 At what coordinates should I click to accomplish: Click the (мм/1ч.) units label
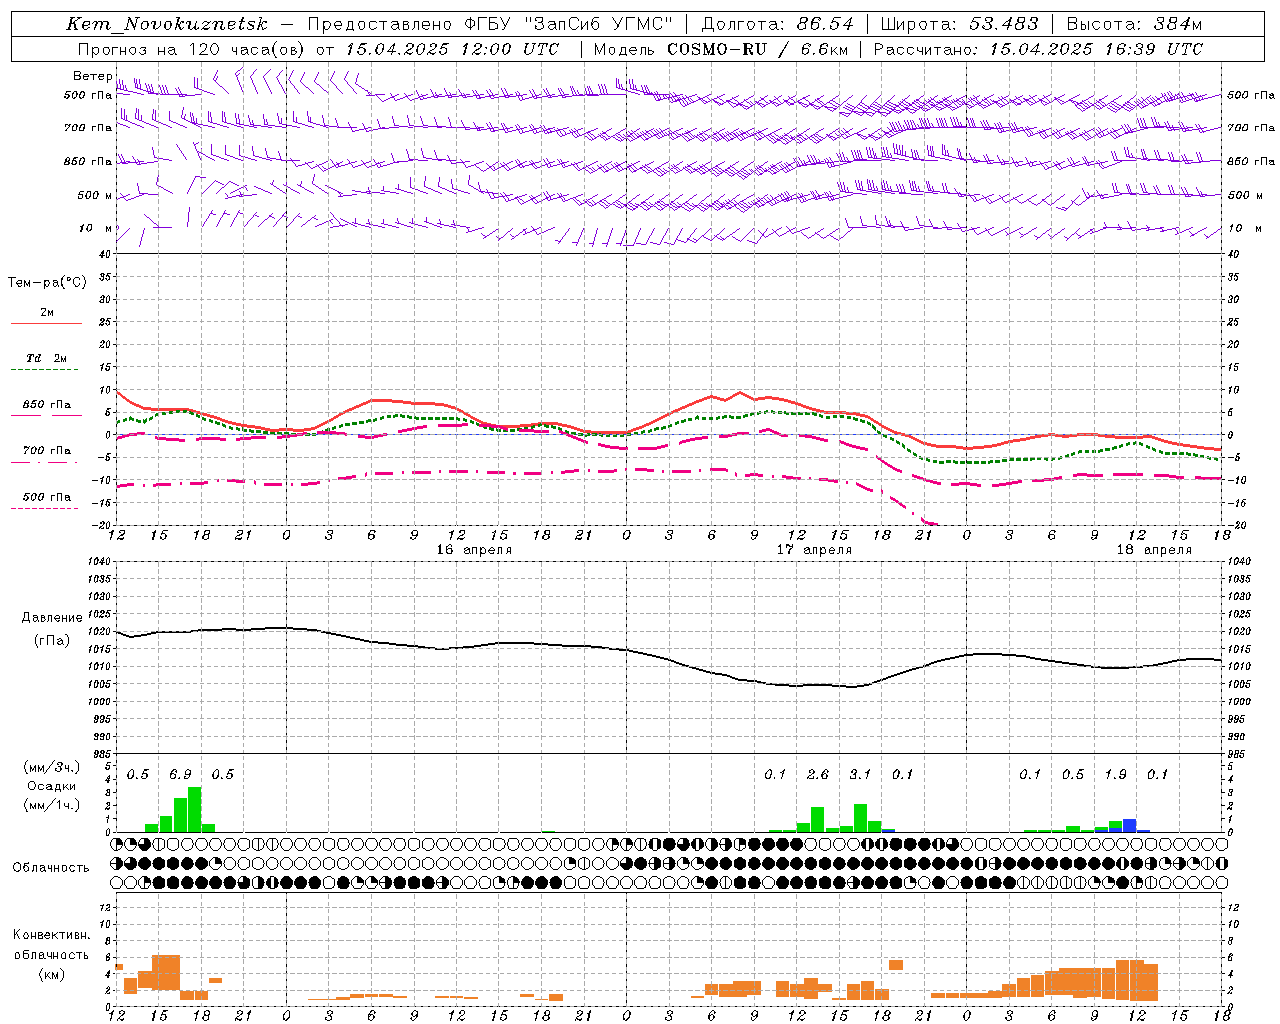[x=51, y=805]
